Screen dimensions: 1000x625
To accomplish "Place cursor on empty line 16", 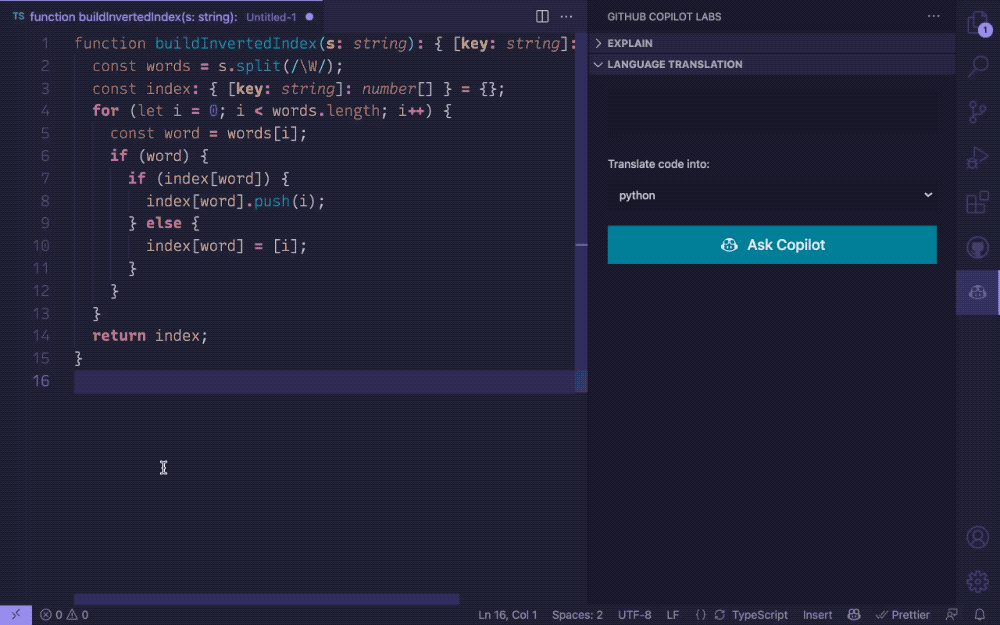I will (x=324, y=381).
